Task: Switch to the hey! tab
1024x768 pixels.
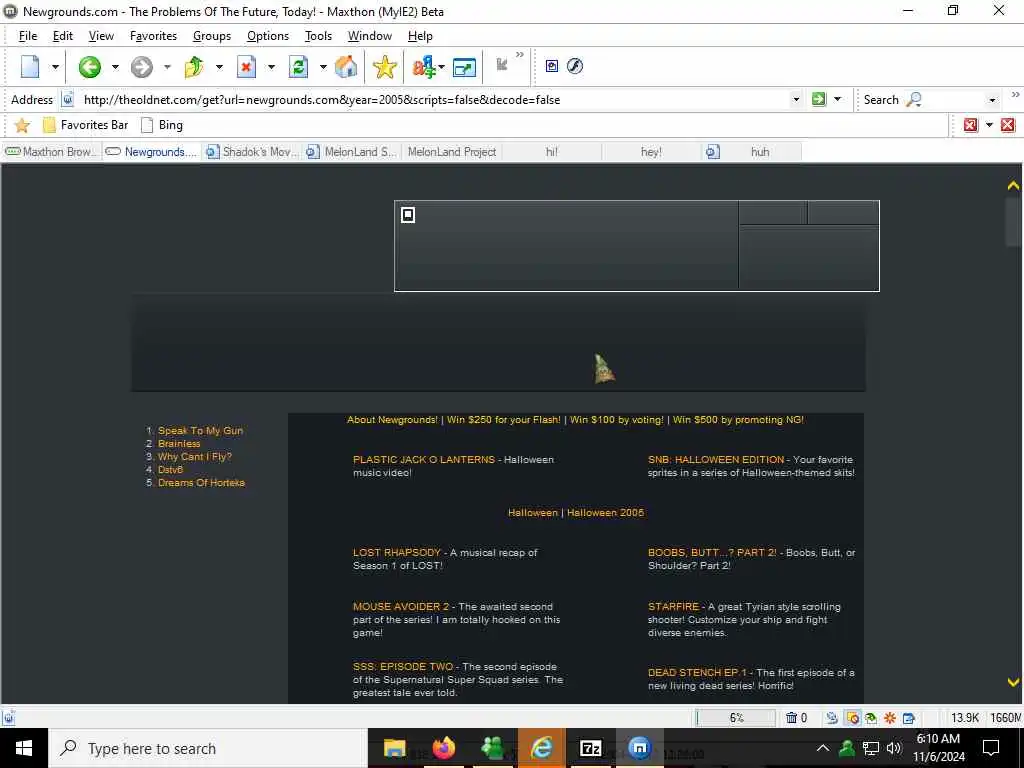Action: pos(651,152)
